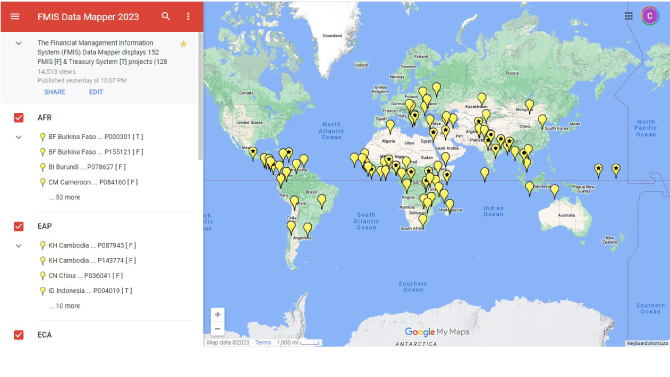Open BI Burundi P078627 [F] entry
This screenshot has height=377, width=670.
point(87,167)
